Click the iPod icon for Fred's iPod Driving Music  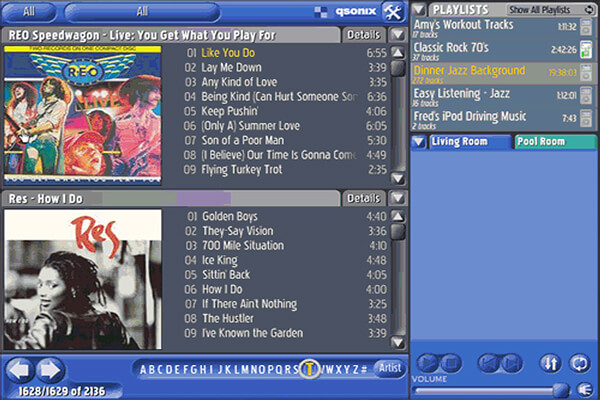(x=586, y=118)
